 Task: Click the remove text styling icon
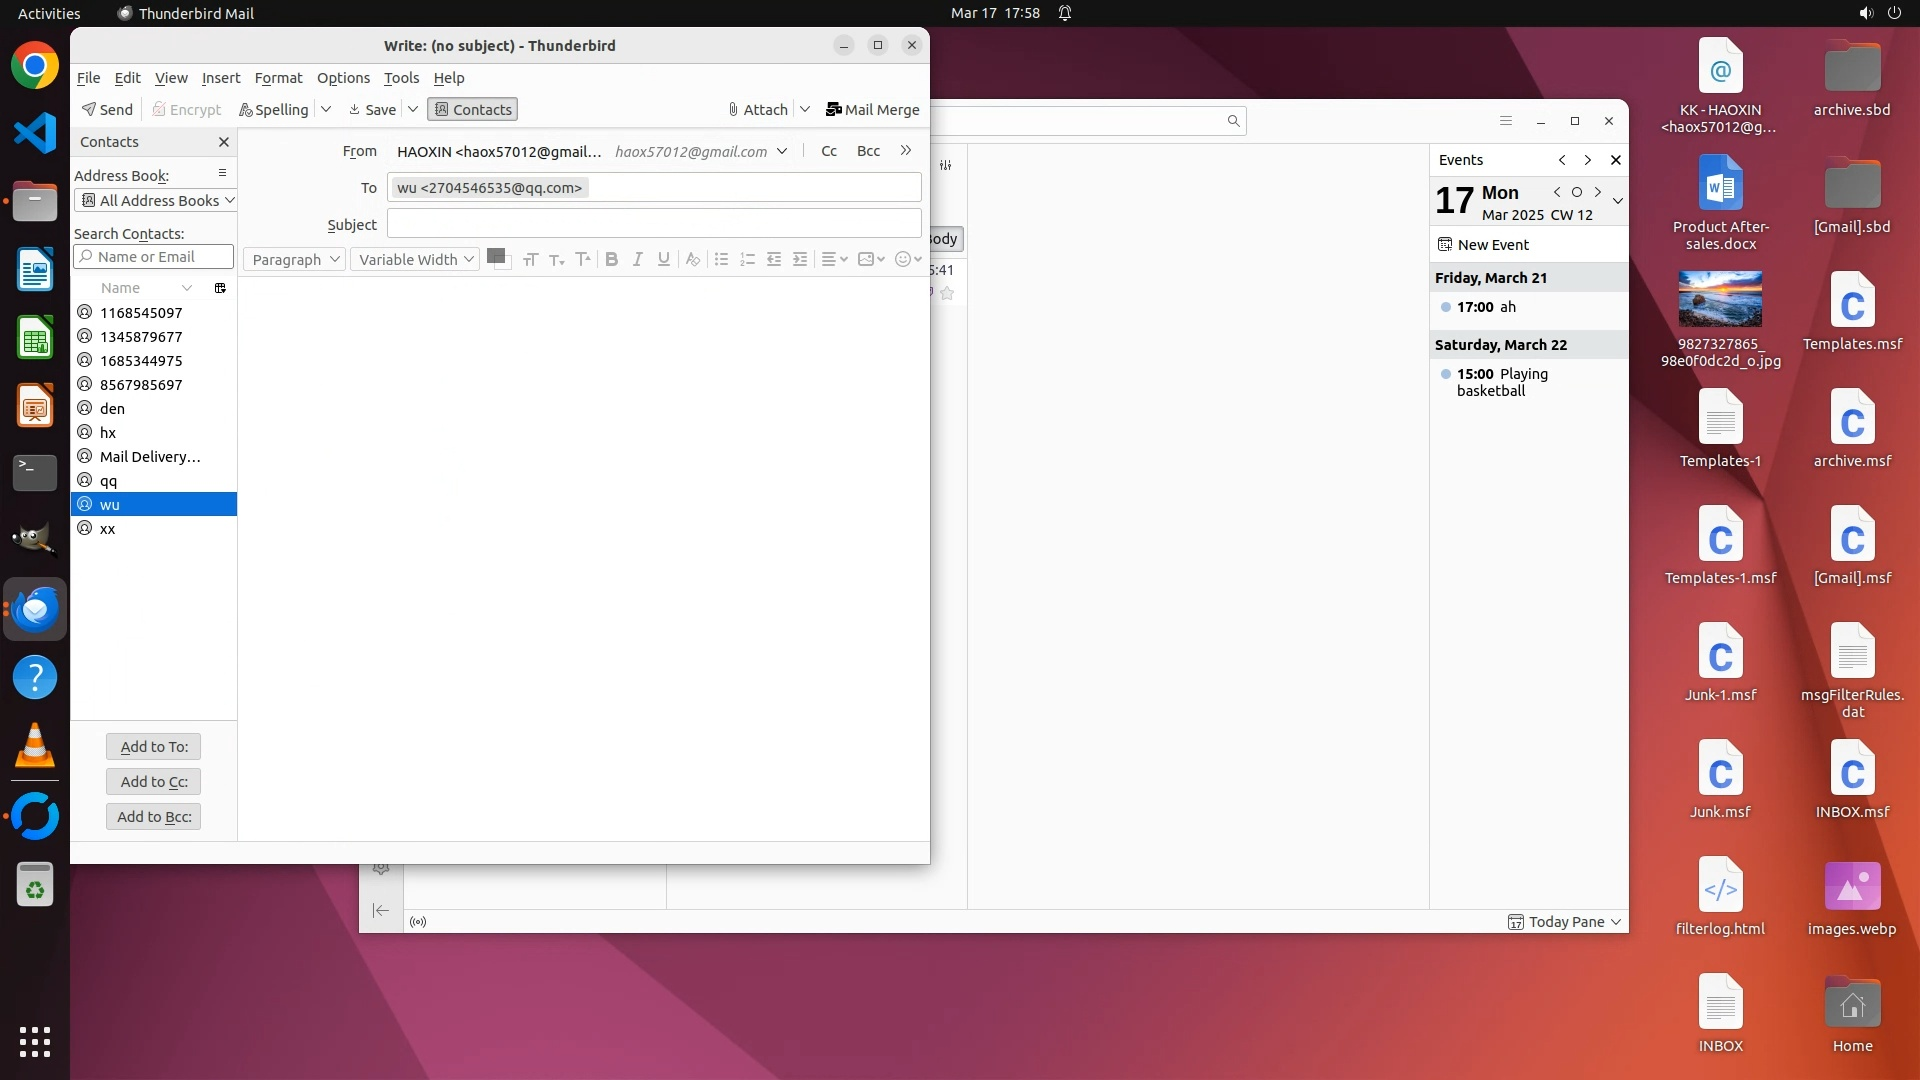[692, 259]
